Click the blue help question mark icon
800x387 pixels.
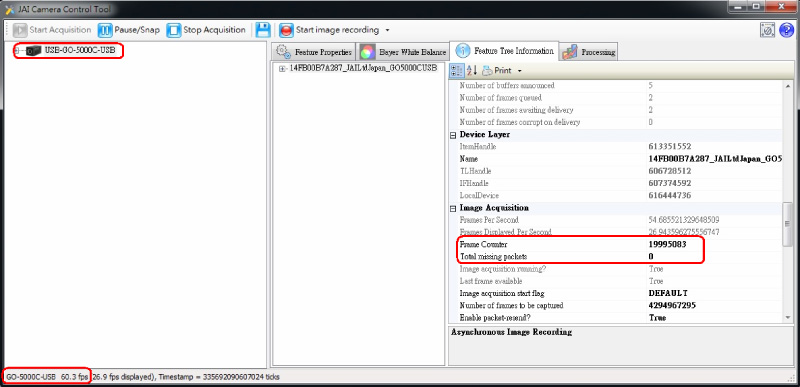(786, 31)
